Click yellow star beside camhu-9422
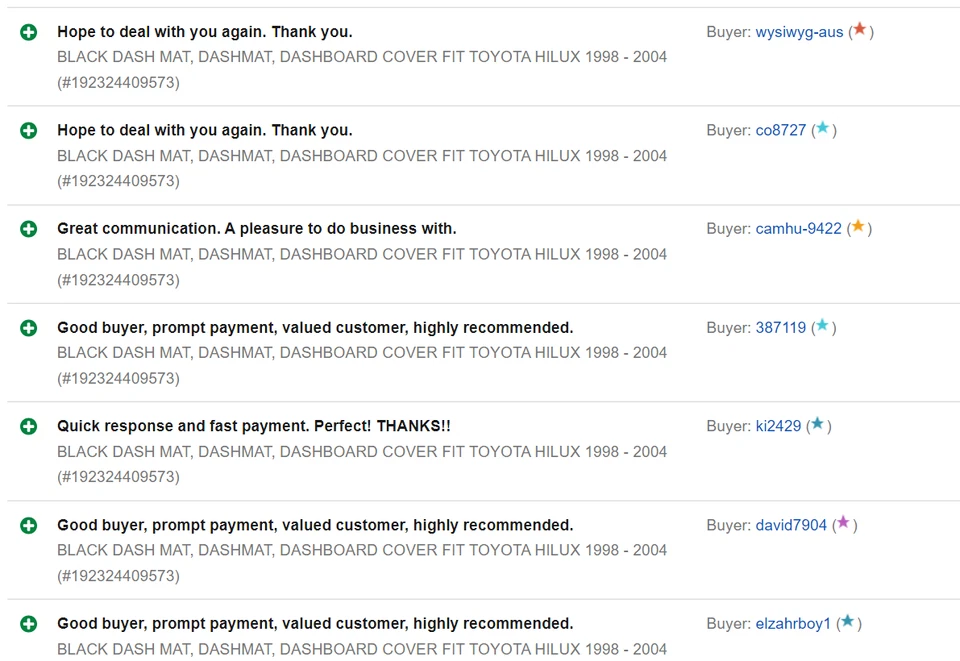 857,227
